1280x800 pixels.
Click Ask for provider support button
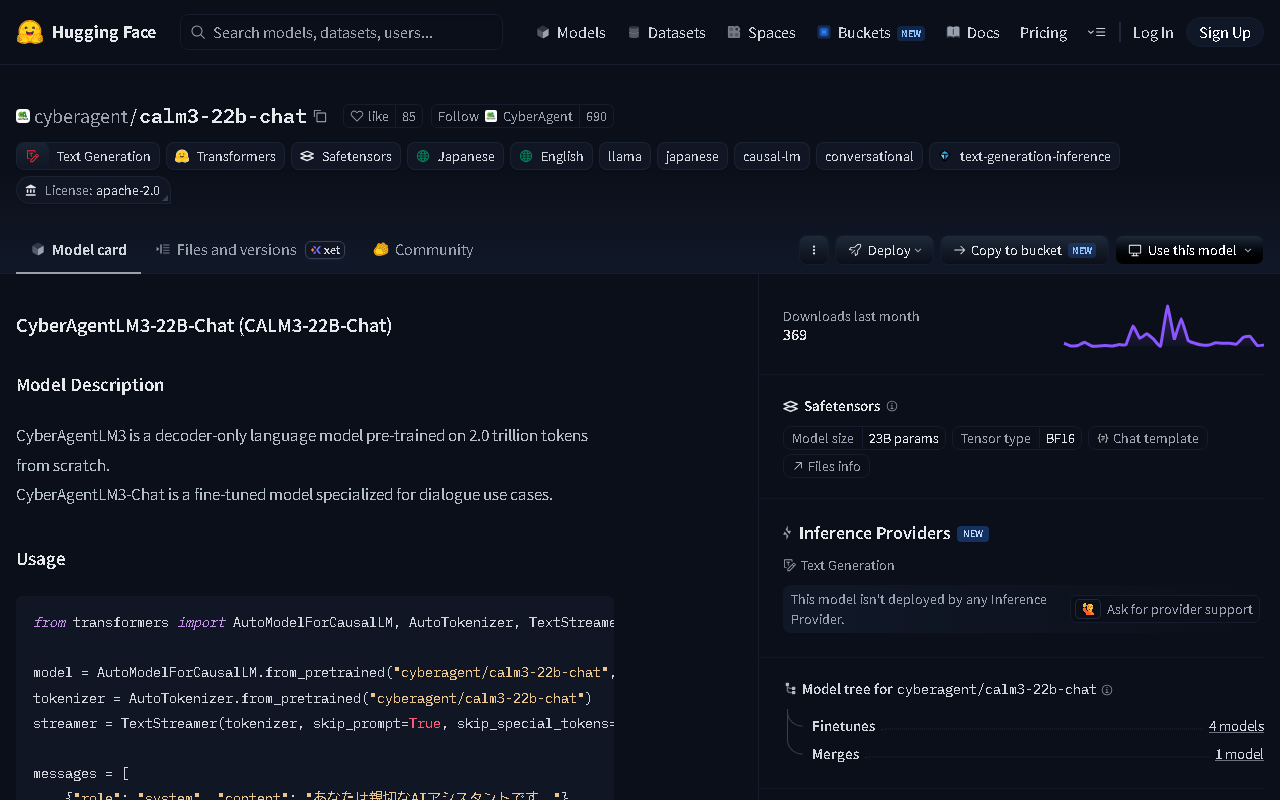coord(1167,609)
